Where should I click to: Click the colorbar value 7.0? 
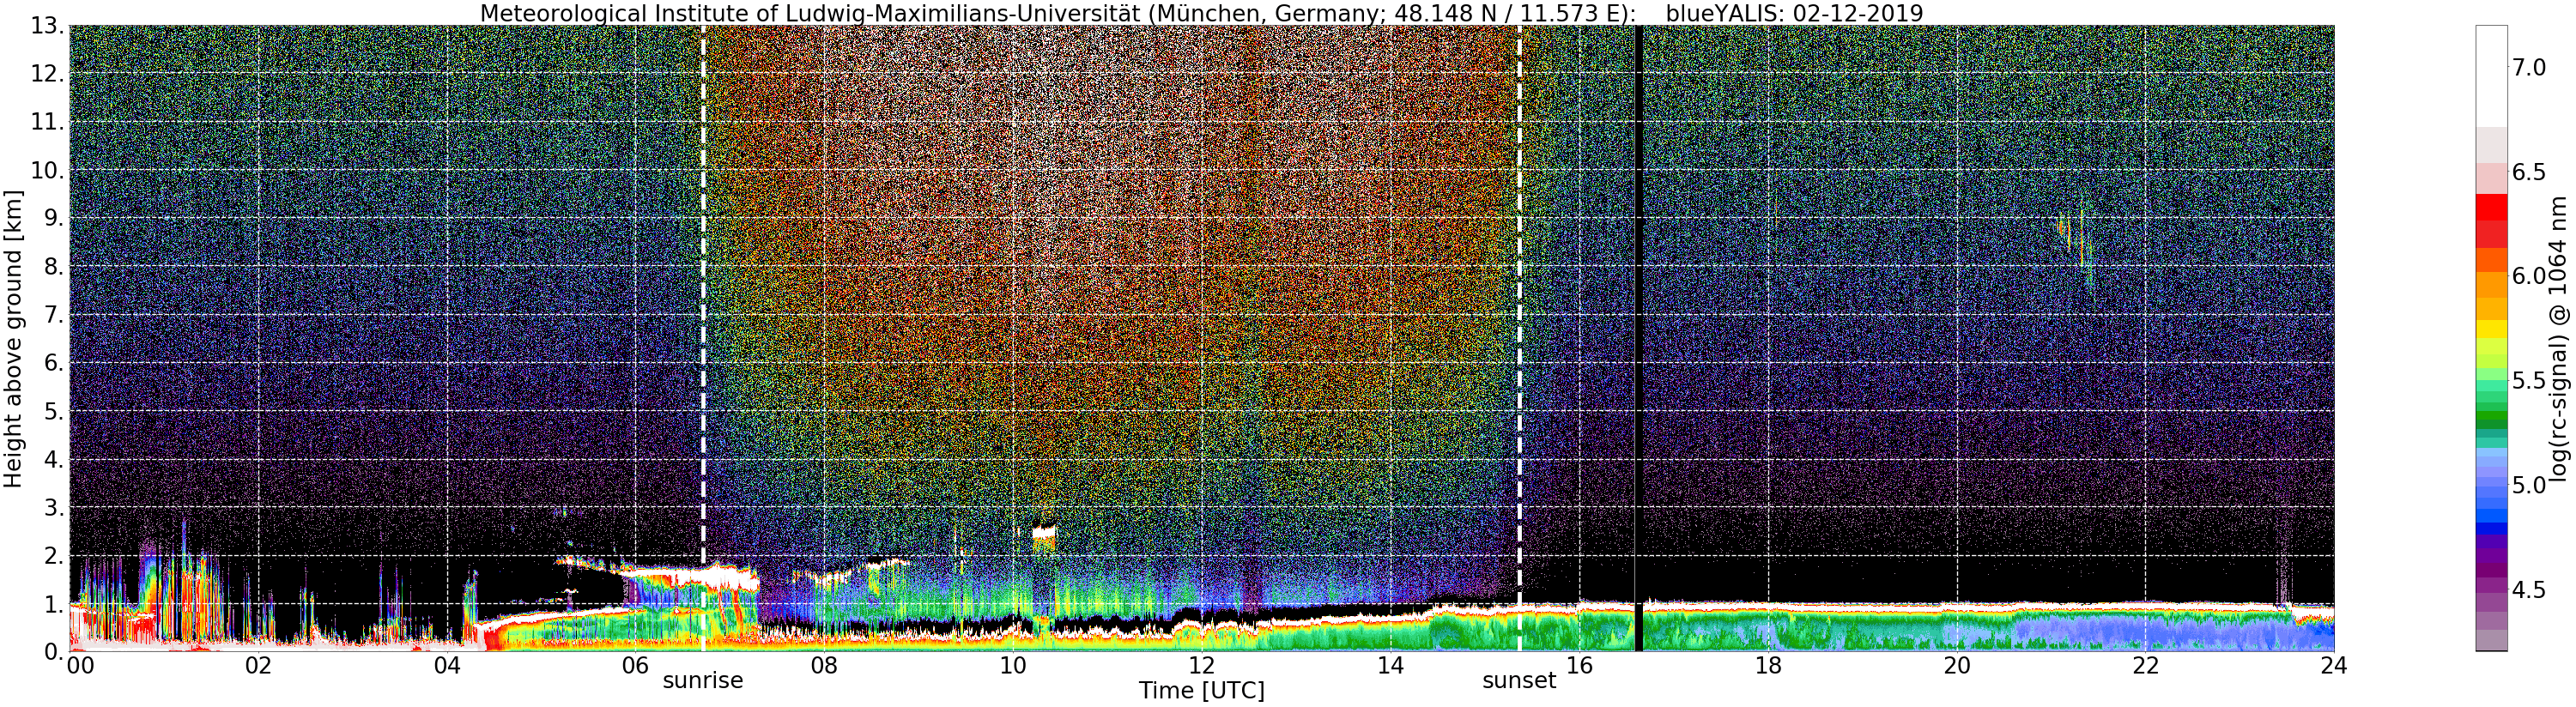tap(2528, 68)
